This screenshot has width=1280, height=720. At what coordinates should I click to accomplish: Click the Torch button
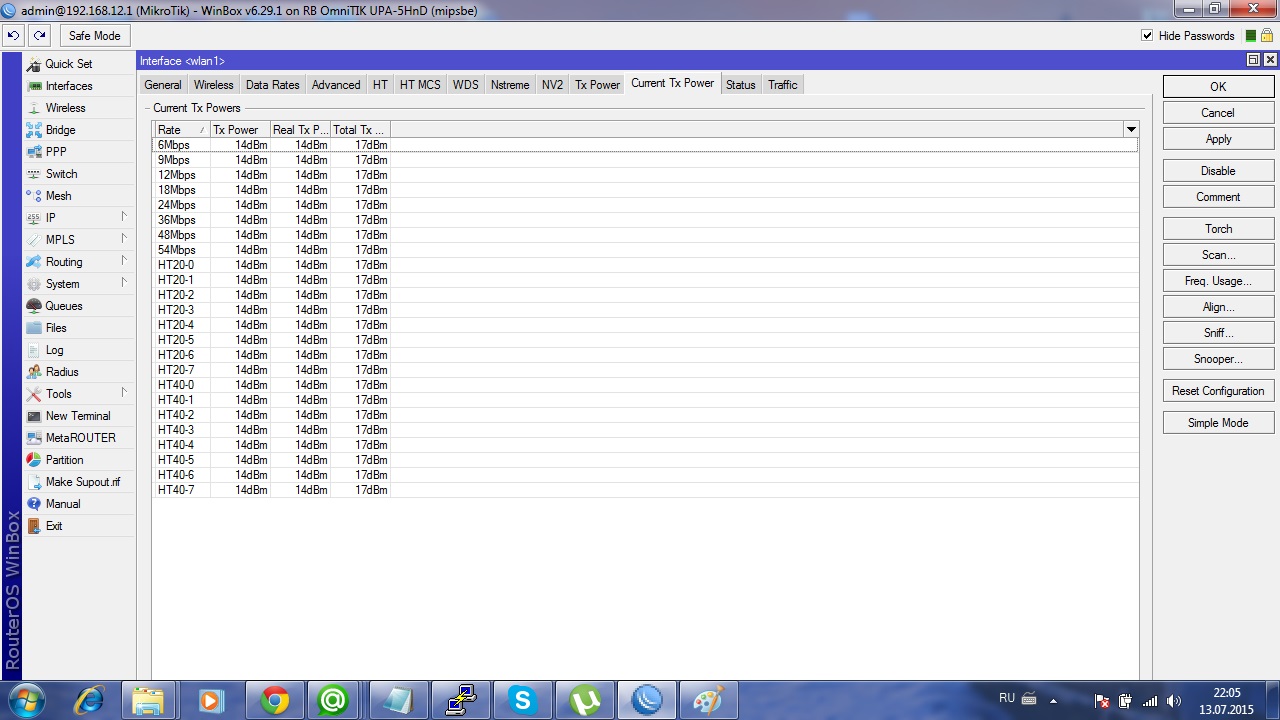1218,229
